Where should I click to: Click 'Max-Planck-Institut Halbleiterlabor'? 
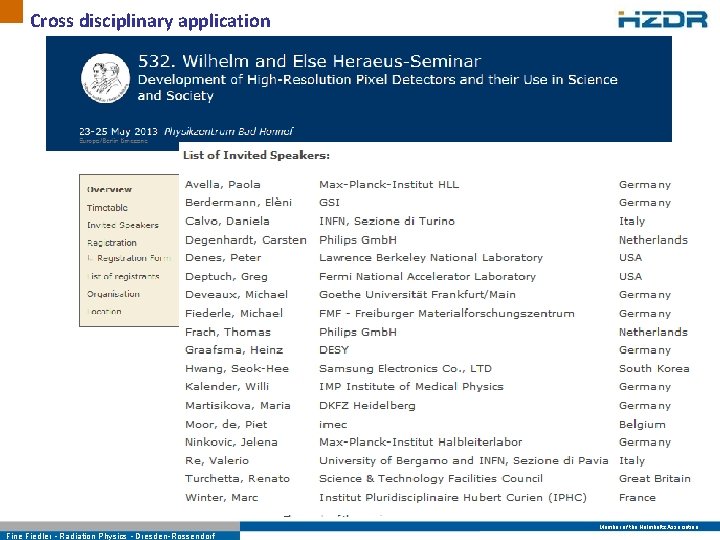pos(420,442)
